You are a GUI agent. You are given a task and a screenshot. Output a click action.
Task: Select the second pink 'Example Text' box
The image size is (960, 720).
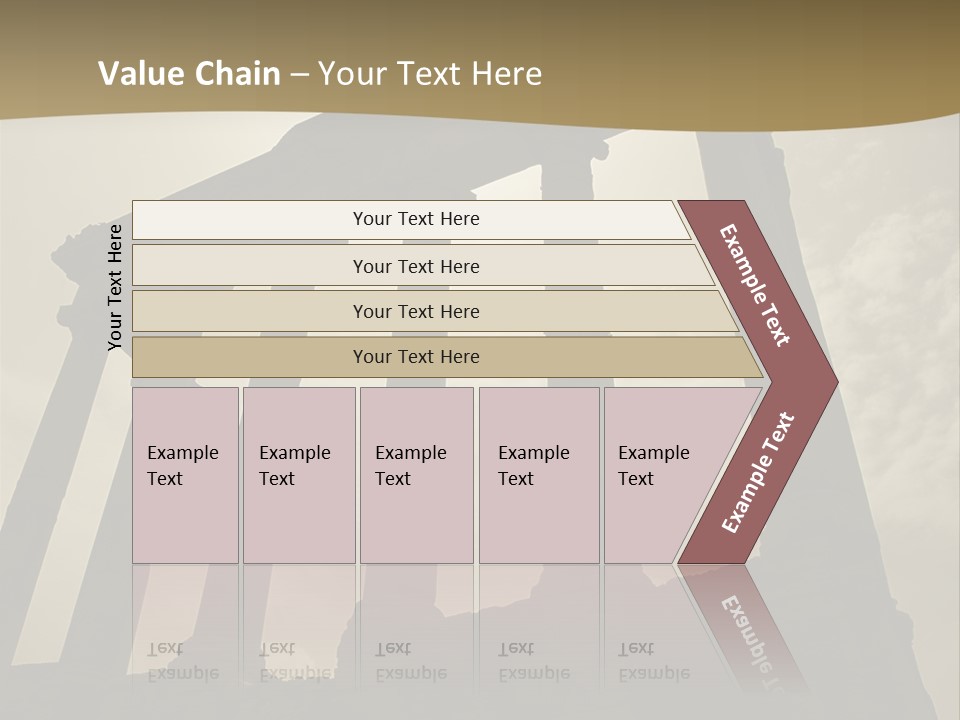point(298,475)
